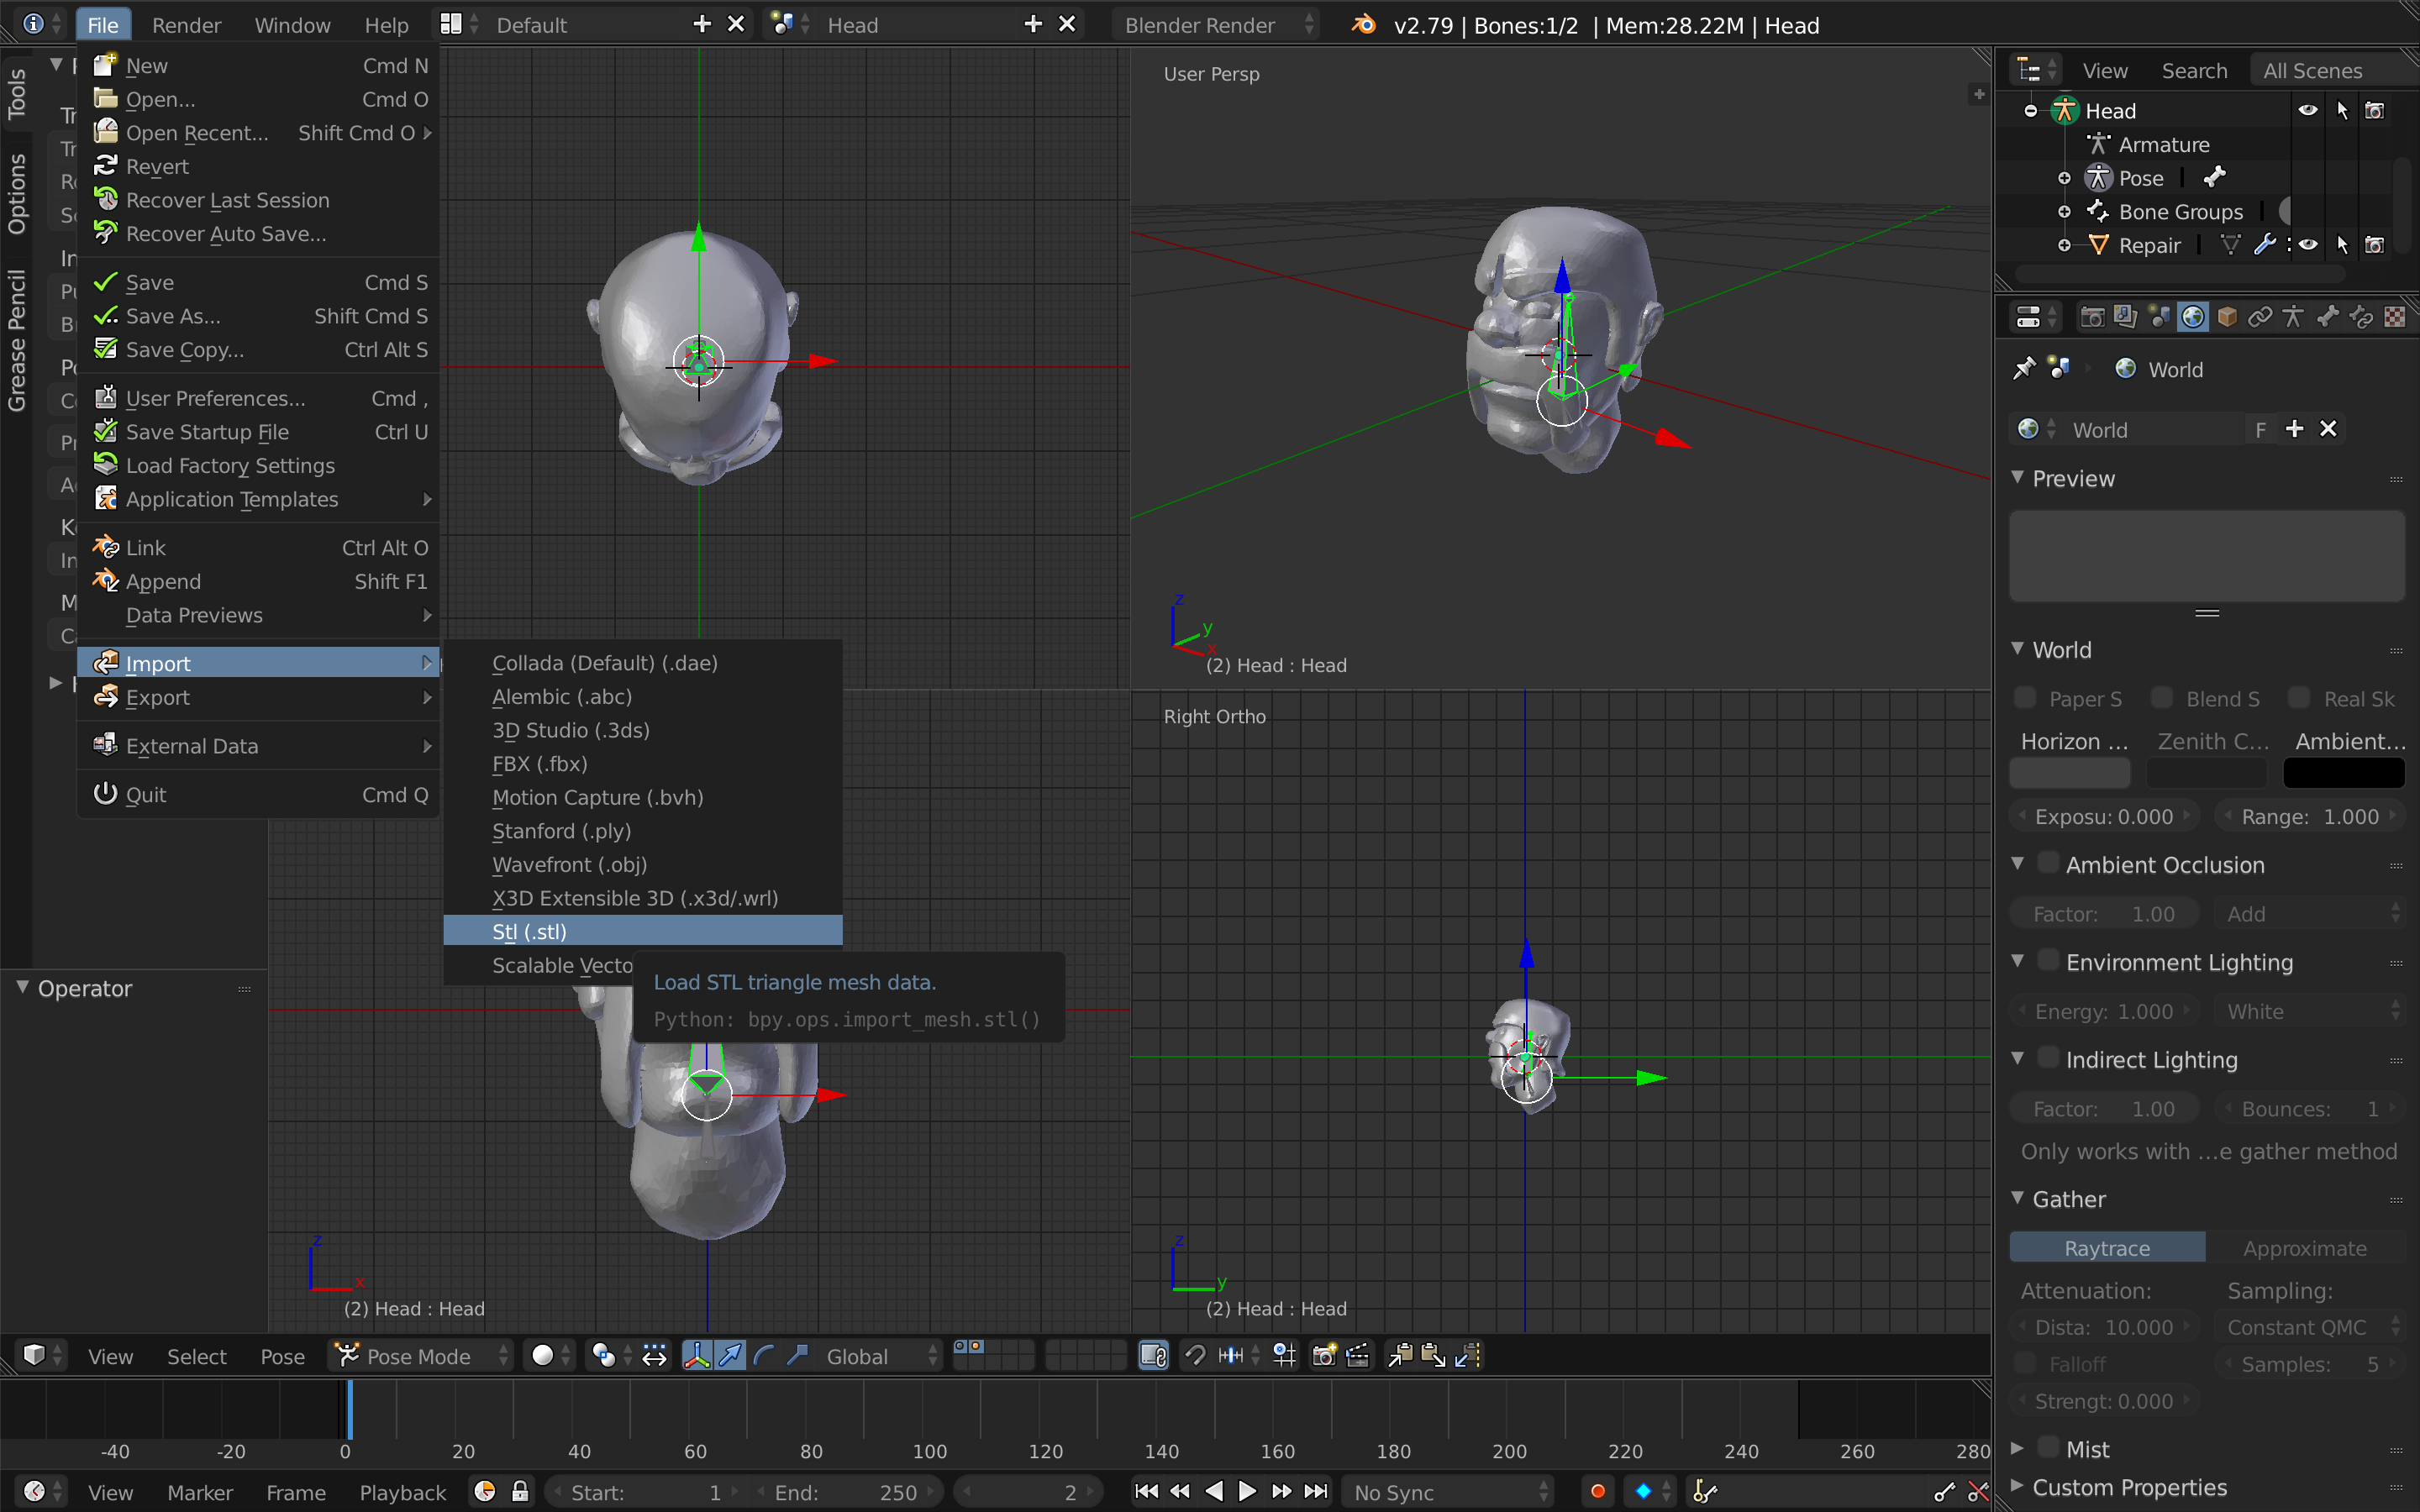Toggle Repair object visibility eye

pyautogui.click(x=2308, y=245)
